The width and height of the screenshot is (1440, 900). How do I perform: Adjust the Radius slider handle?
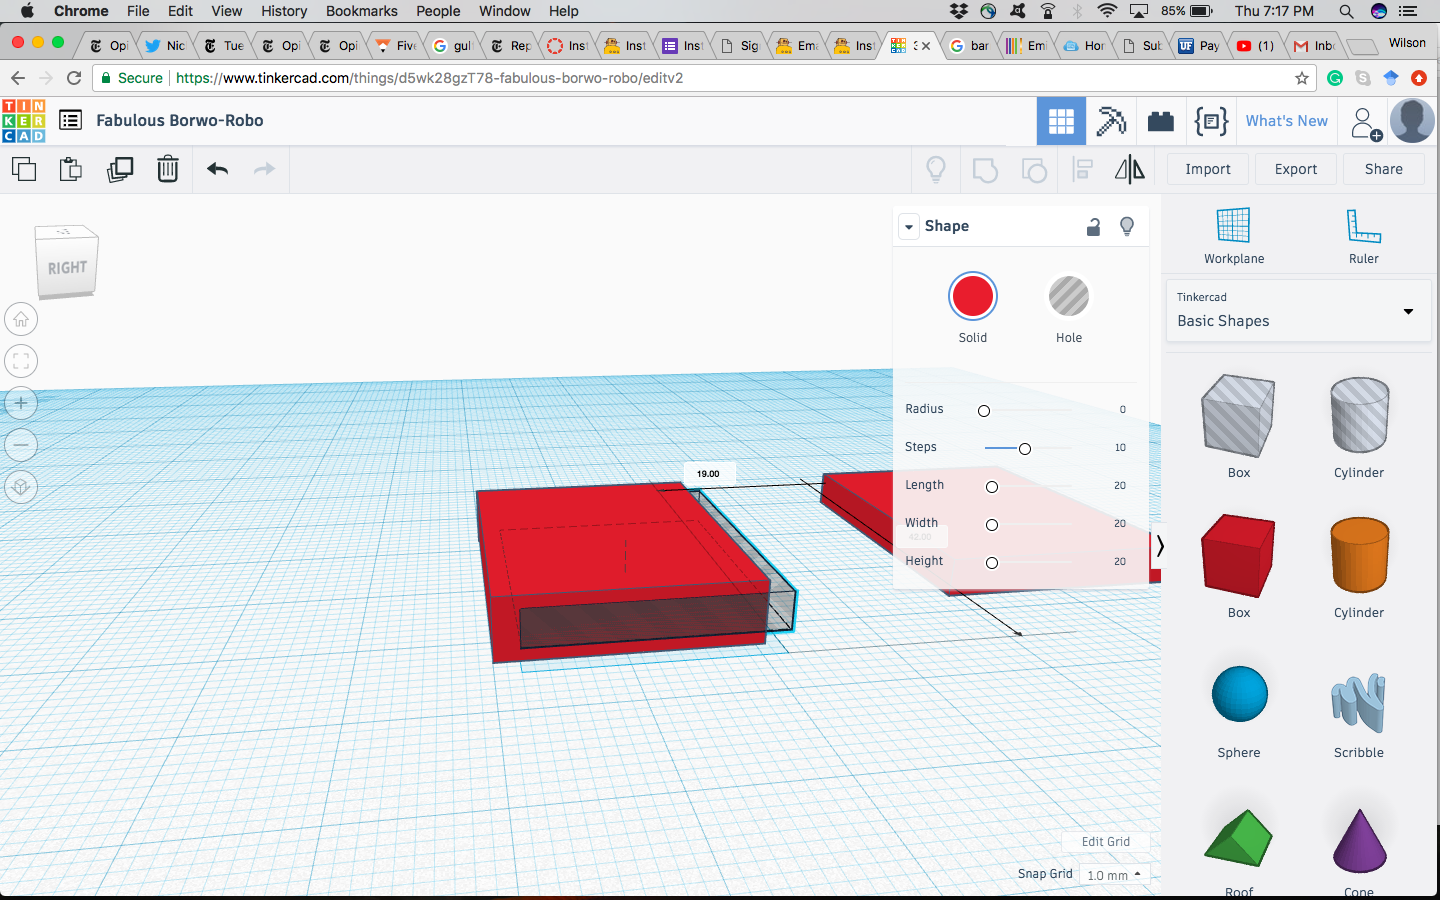click(x=984, y=411)
